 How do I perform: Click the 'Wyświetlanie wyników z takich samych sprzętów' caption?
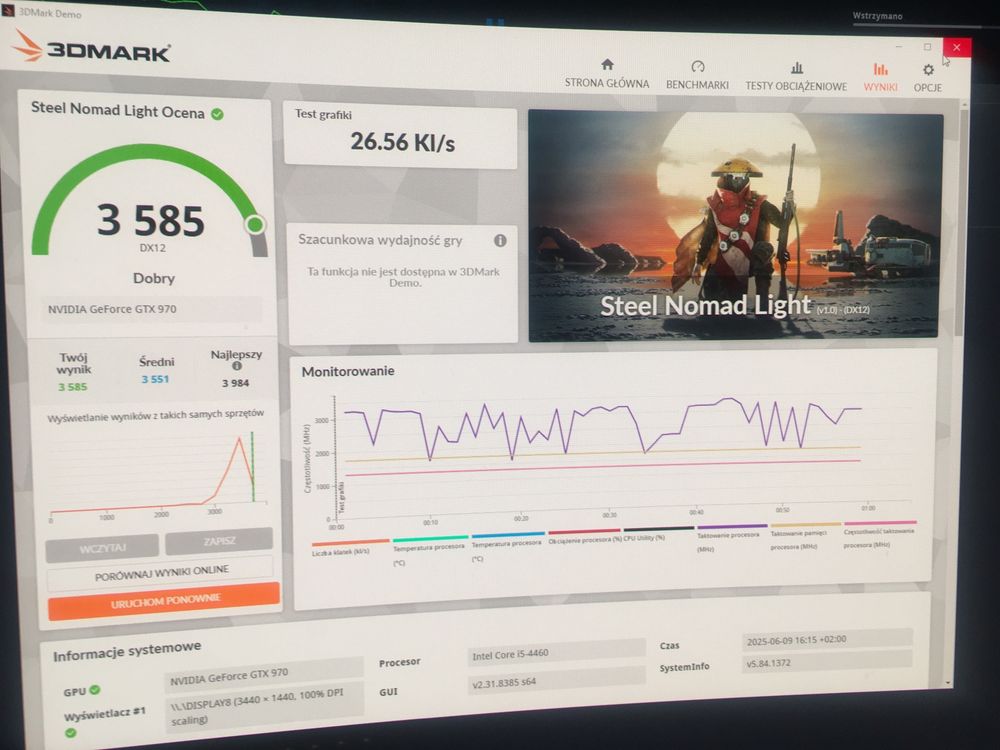156,416
